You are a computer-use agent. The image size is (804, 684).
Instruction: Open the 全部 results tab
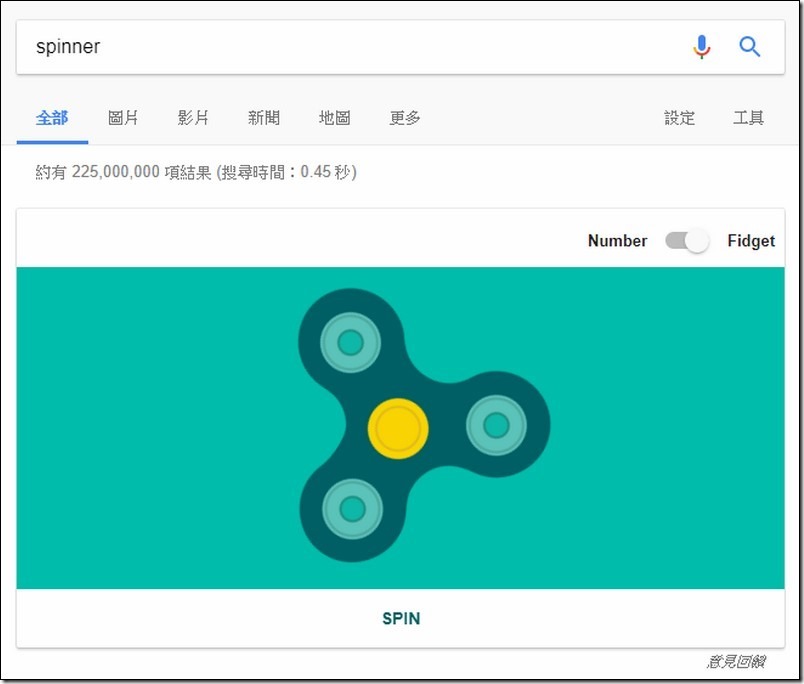point(52,118)
